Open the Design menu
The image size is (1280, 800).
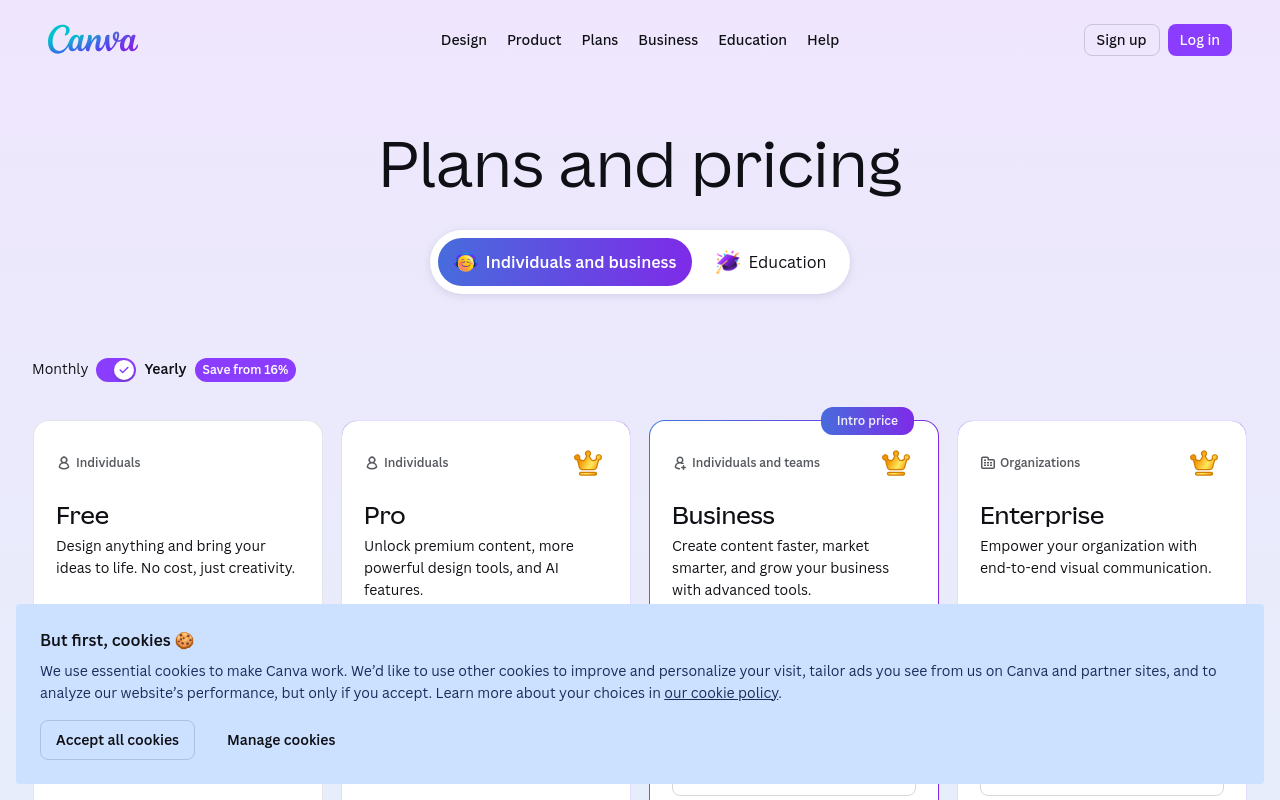(x=463, y=40)
